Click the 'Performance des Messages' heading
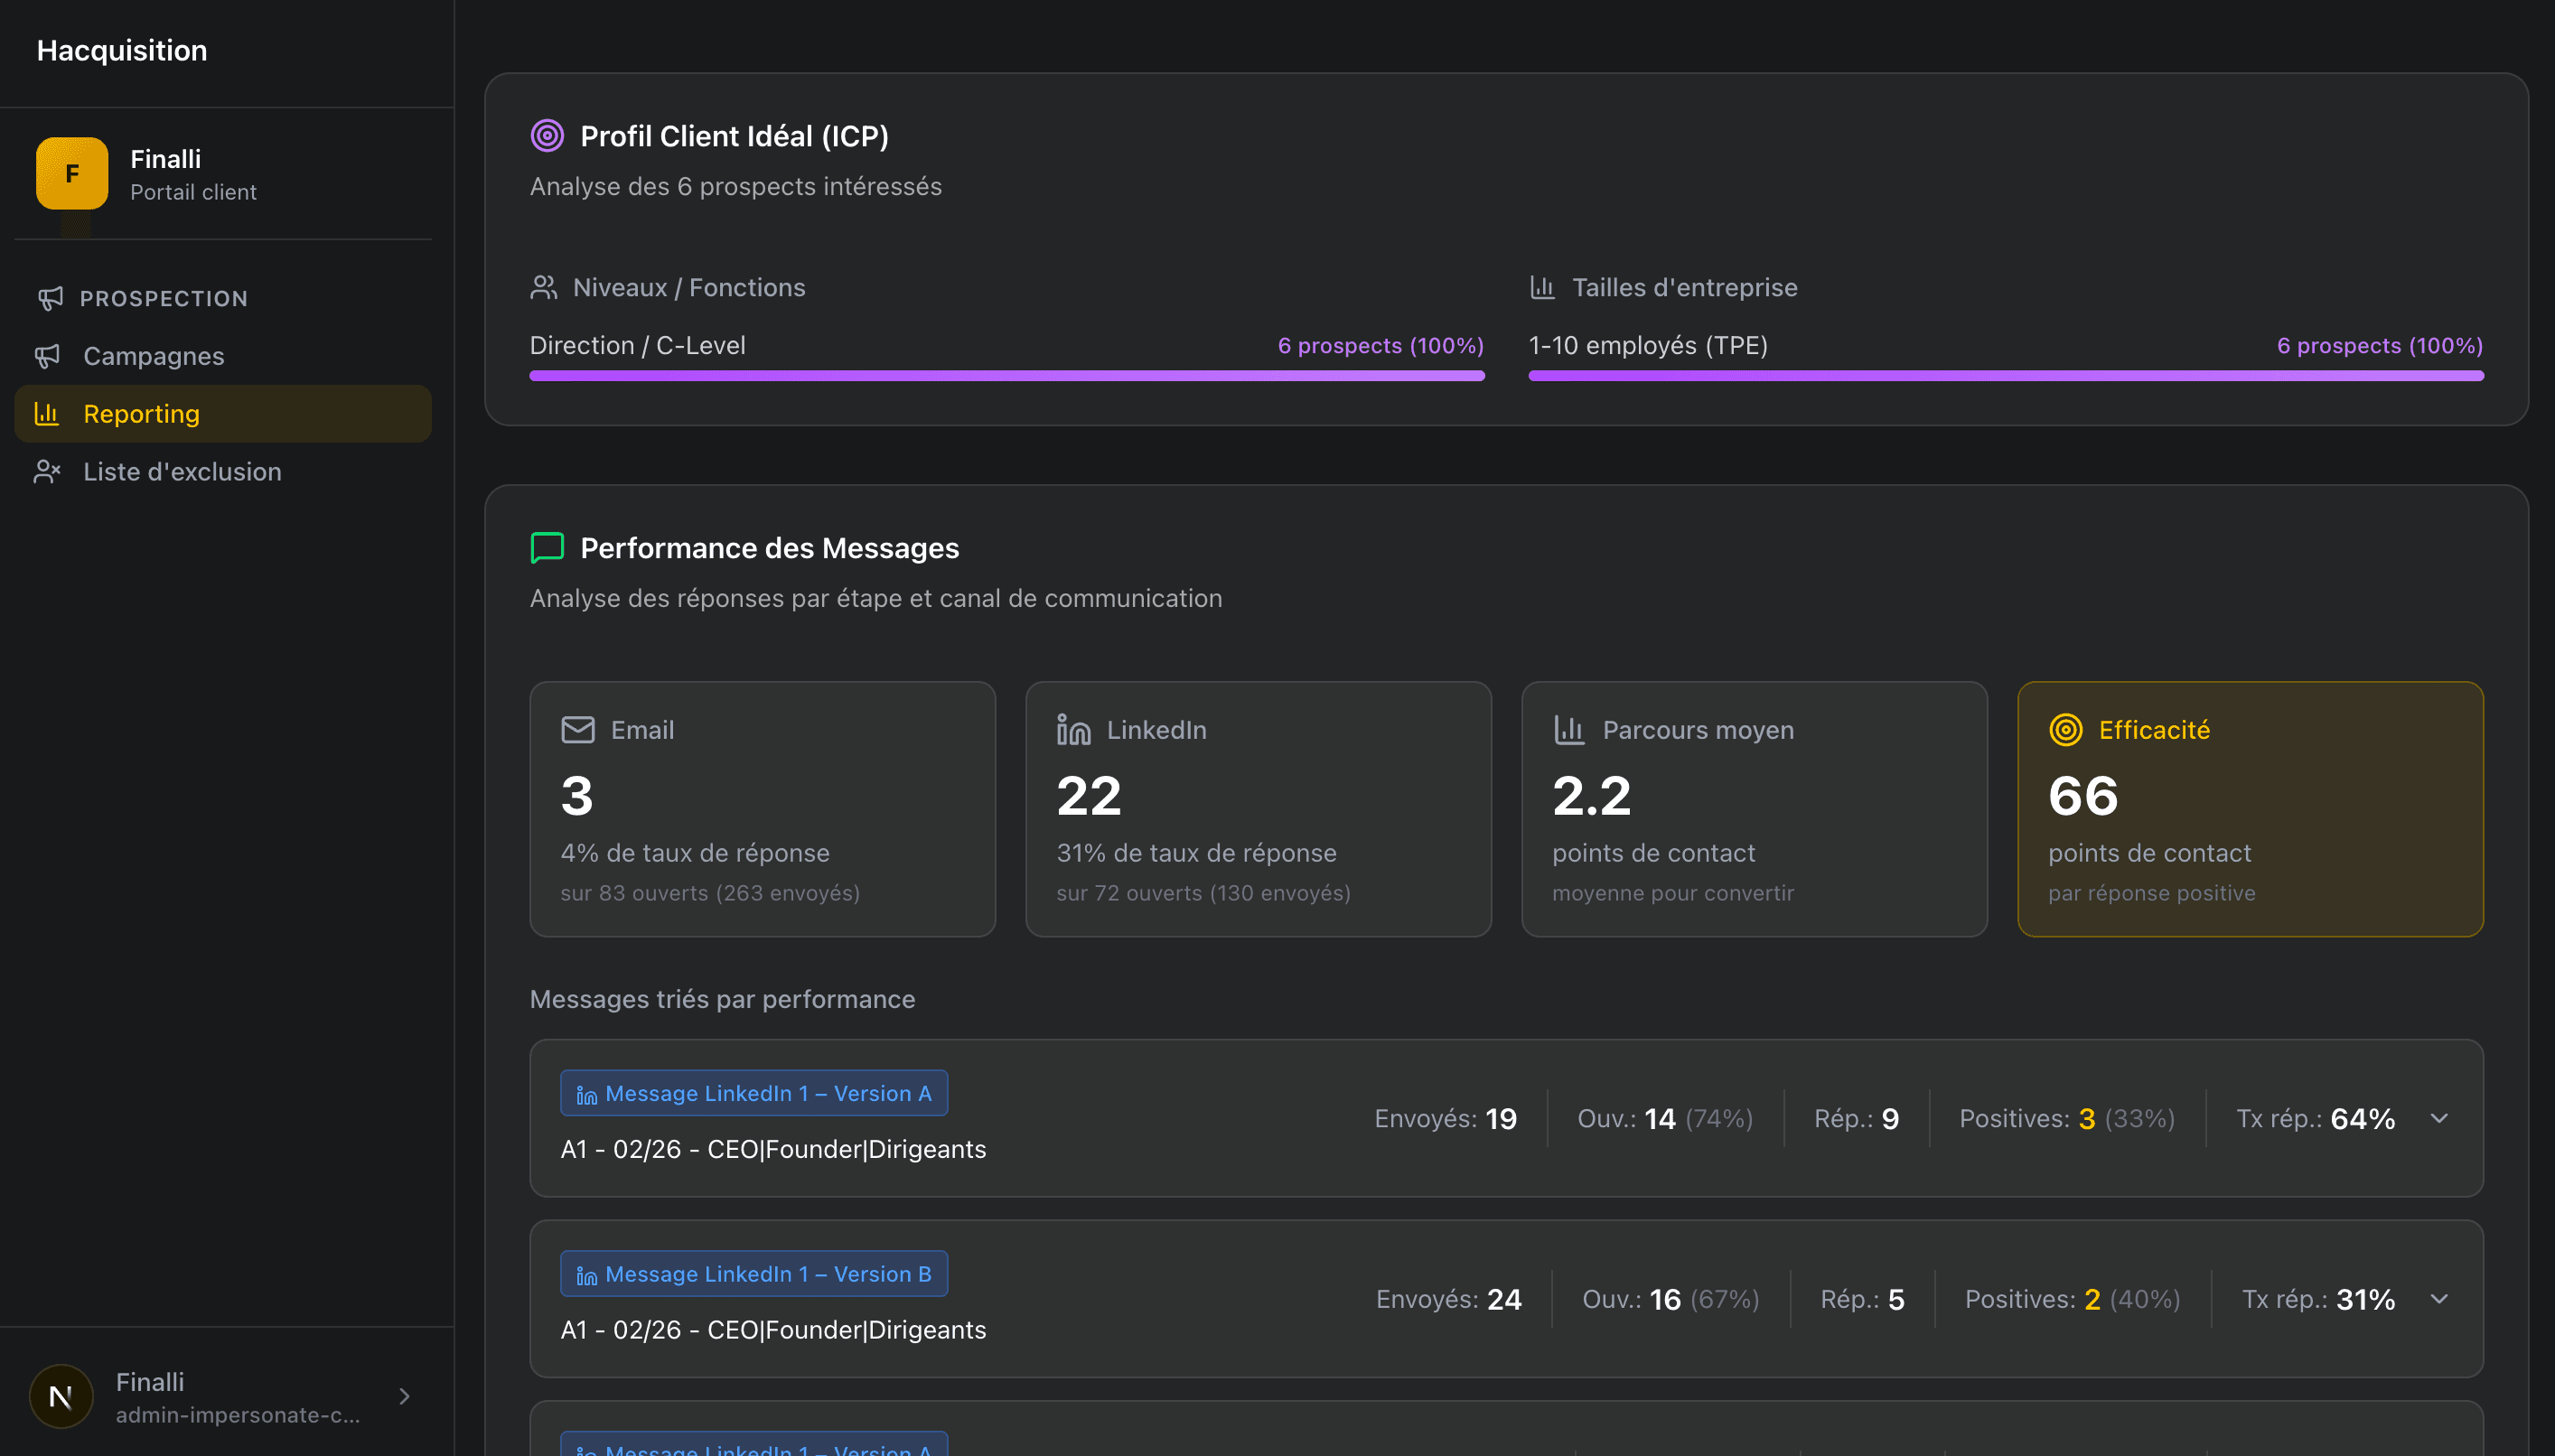The width and height of the screenshot is (2555, 1456). (x=770, y=548)
